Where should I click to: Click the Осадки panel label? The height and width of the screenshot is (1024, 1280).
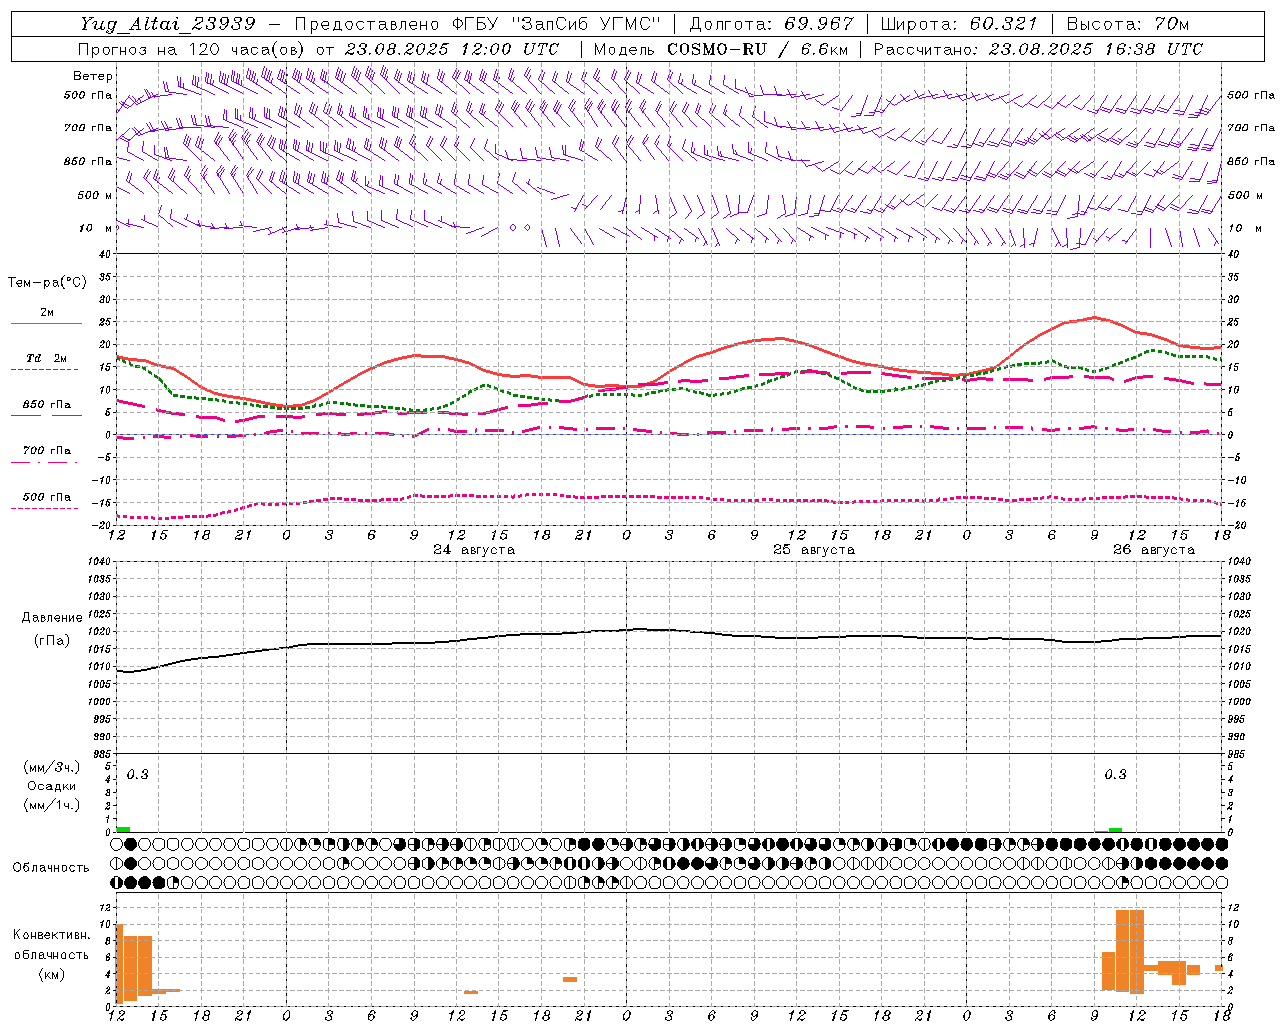[x=52, y=786]
